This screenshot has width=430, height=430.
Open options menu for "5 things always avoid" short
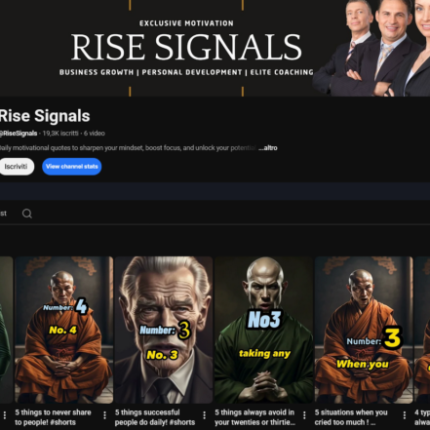click(304, 415)
